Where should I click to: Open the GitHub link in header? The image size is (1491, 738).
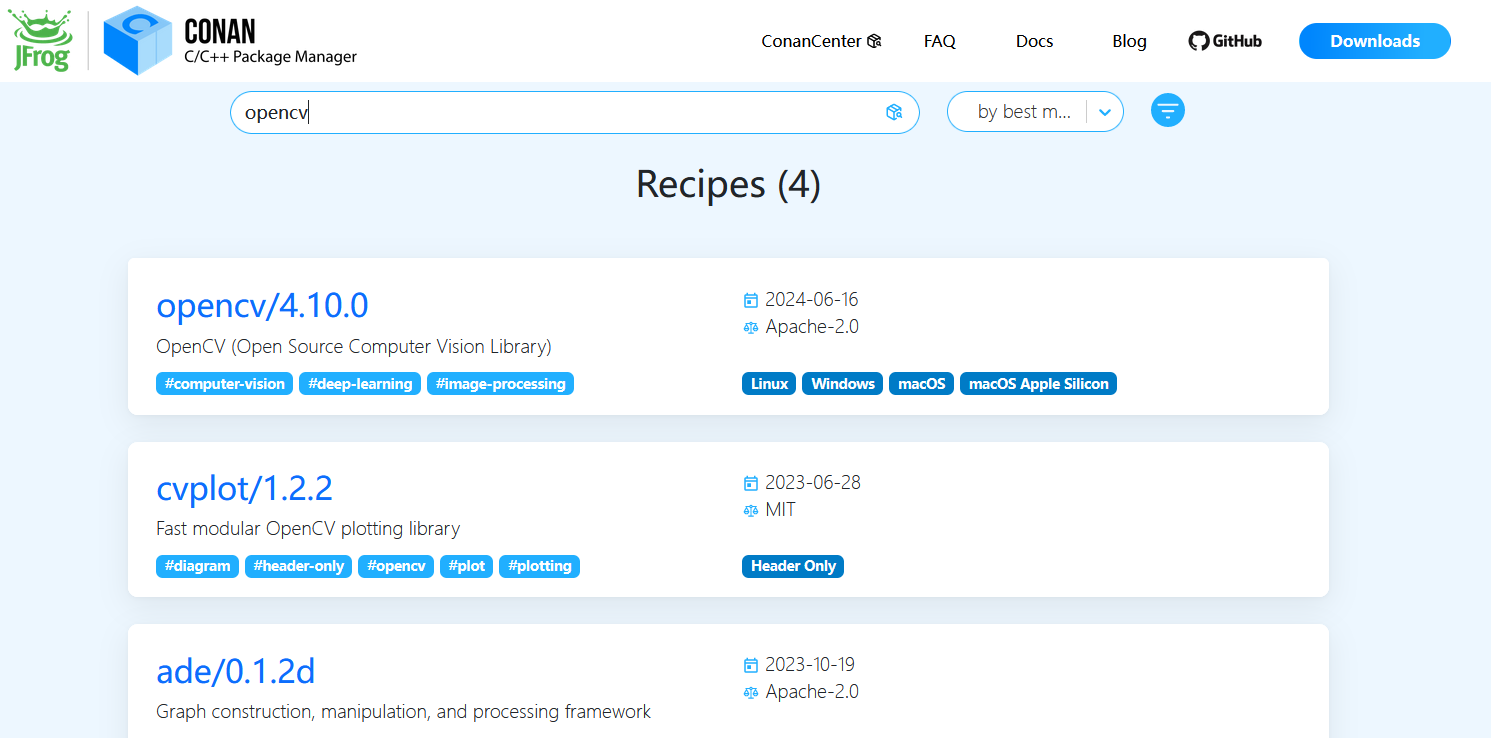click(1225, 41)
